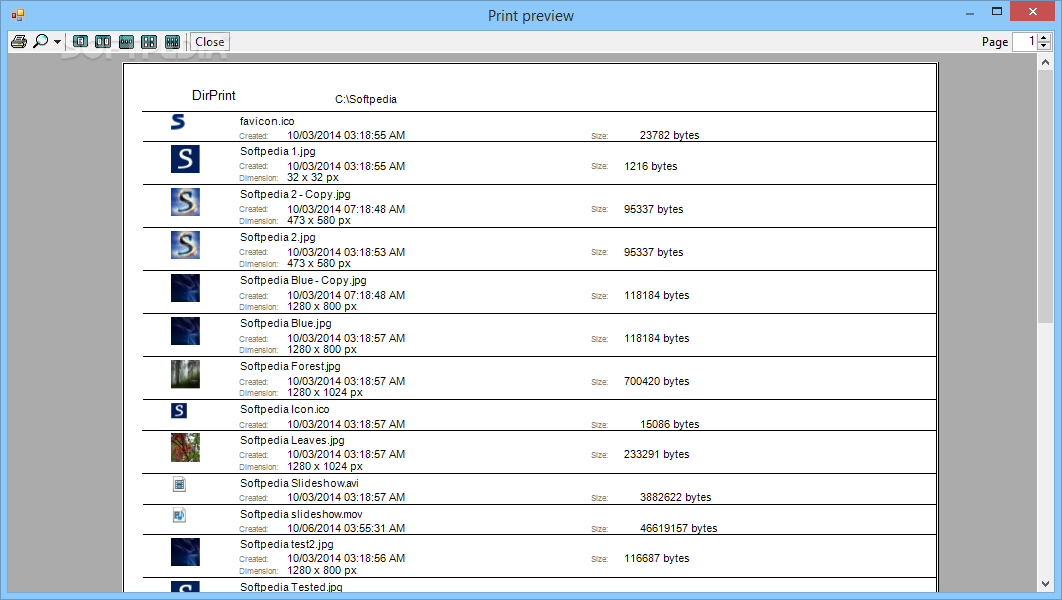Click the Softpedia Slideshow.avi file name
Viewport: 1062px width, 600px height.
(x=299, y=483)
